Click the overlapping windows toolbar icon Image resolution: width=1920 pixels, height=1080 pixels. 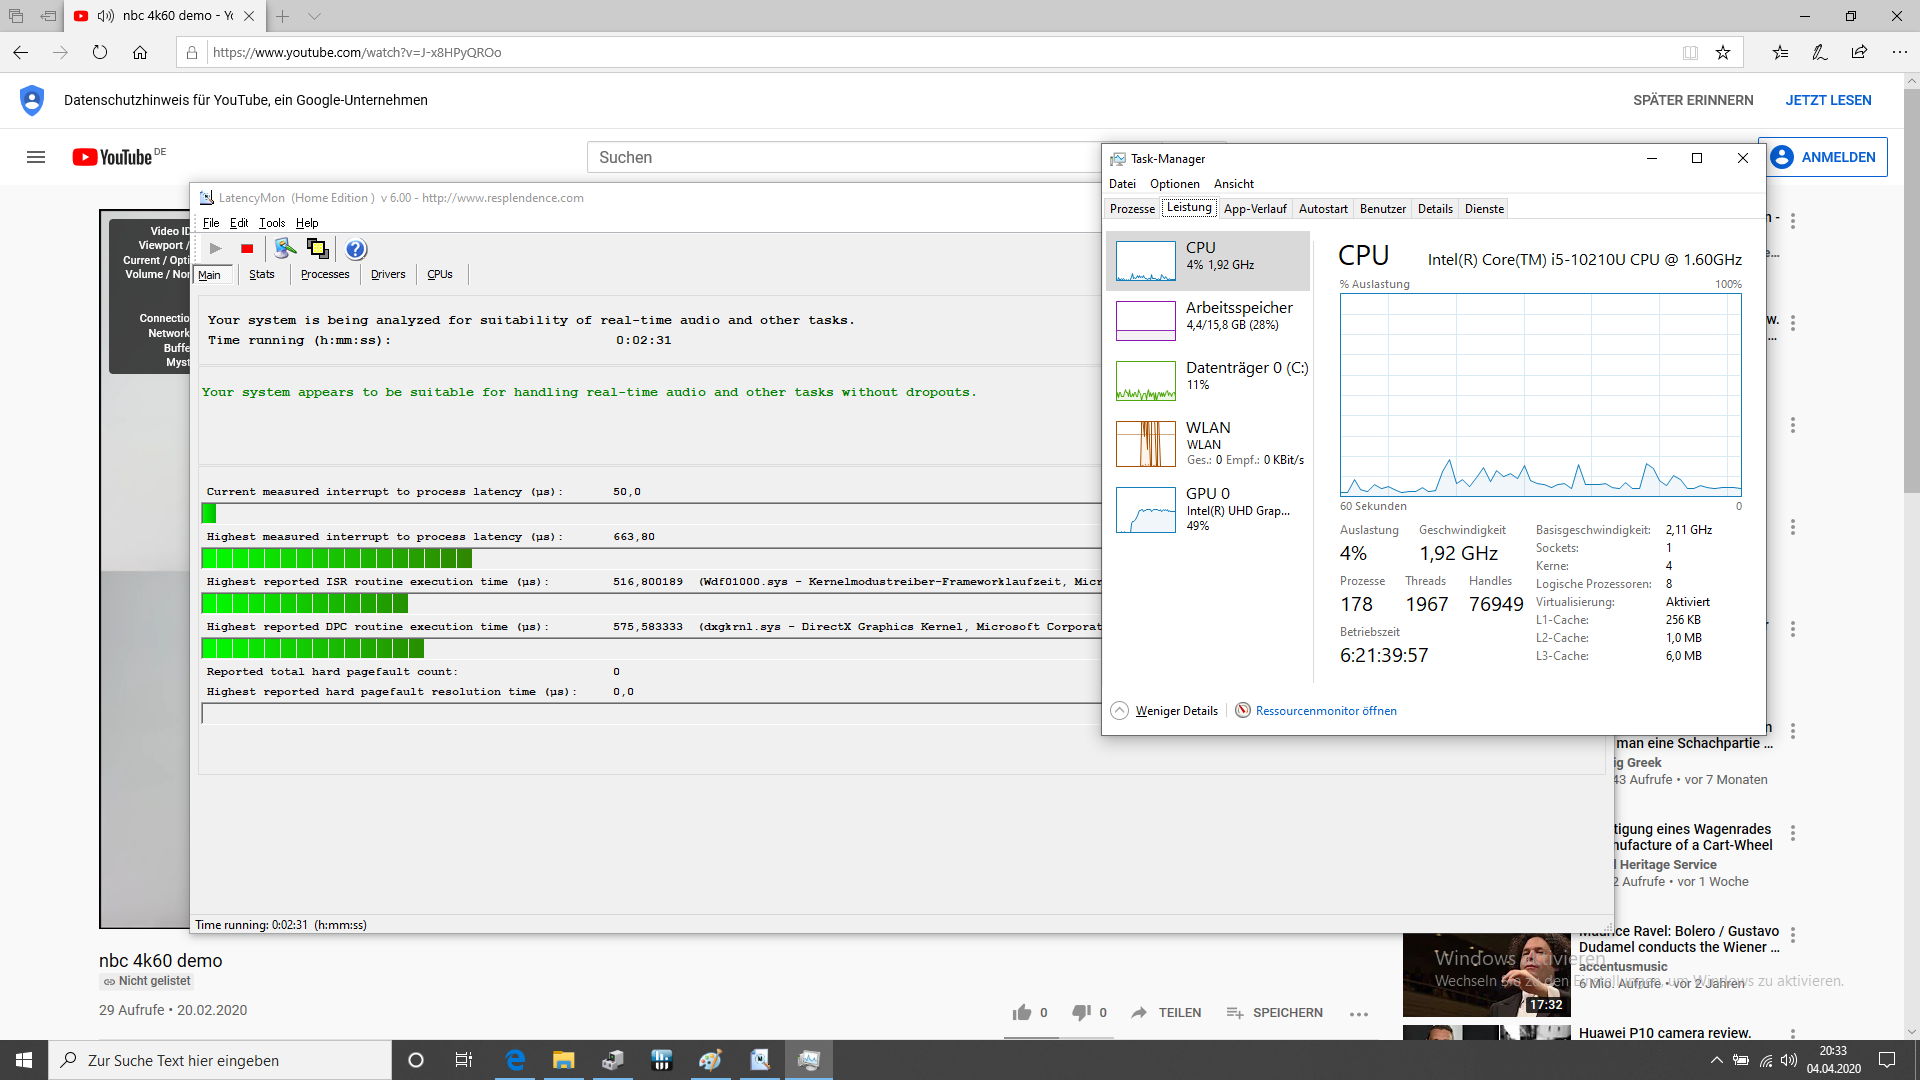click(x=317, y=249)
